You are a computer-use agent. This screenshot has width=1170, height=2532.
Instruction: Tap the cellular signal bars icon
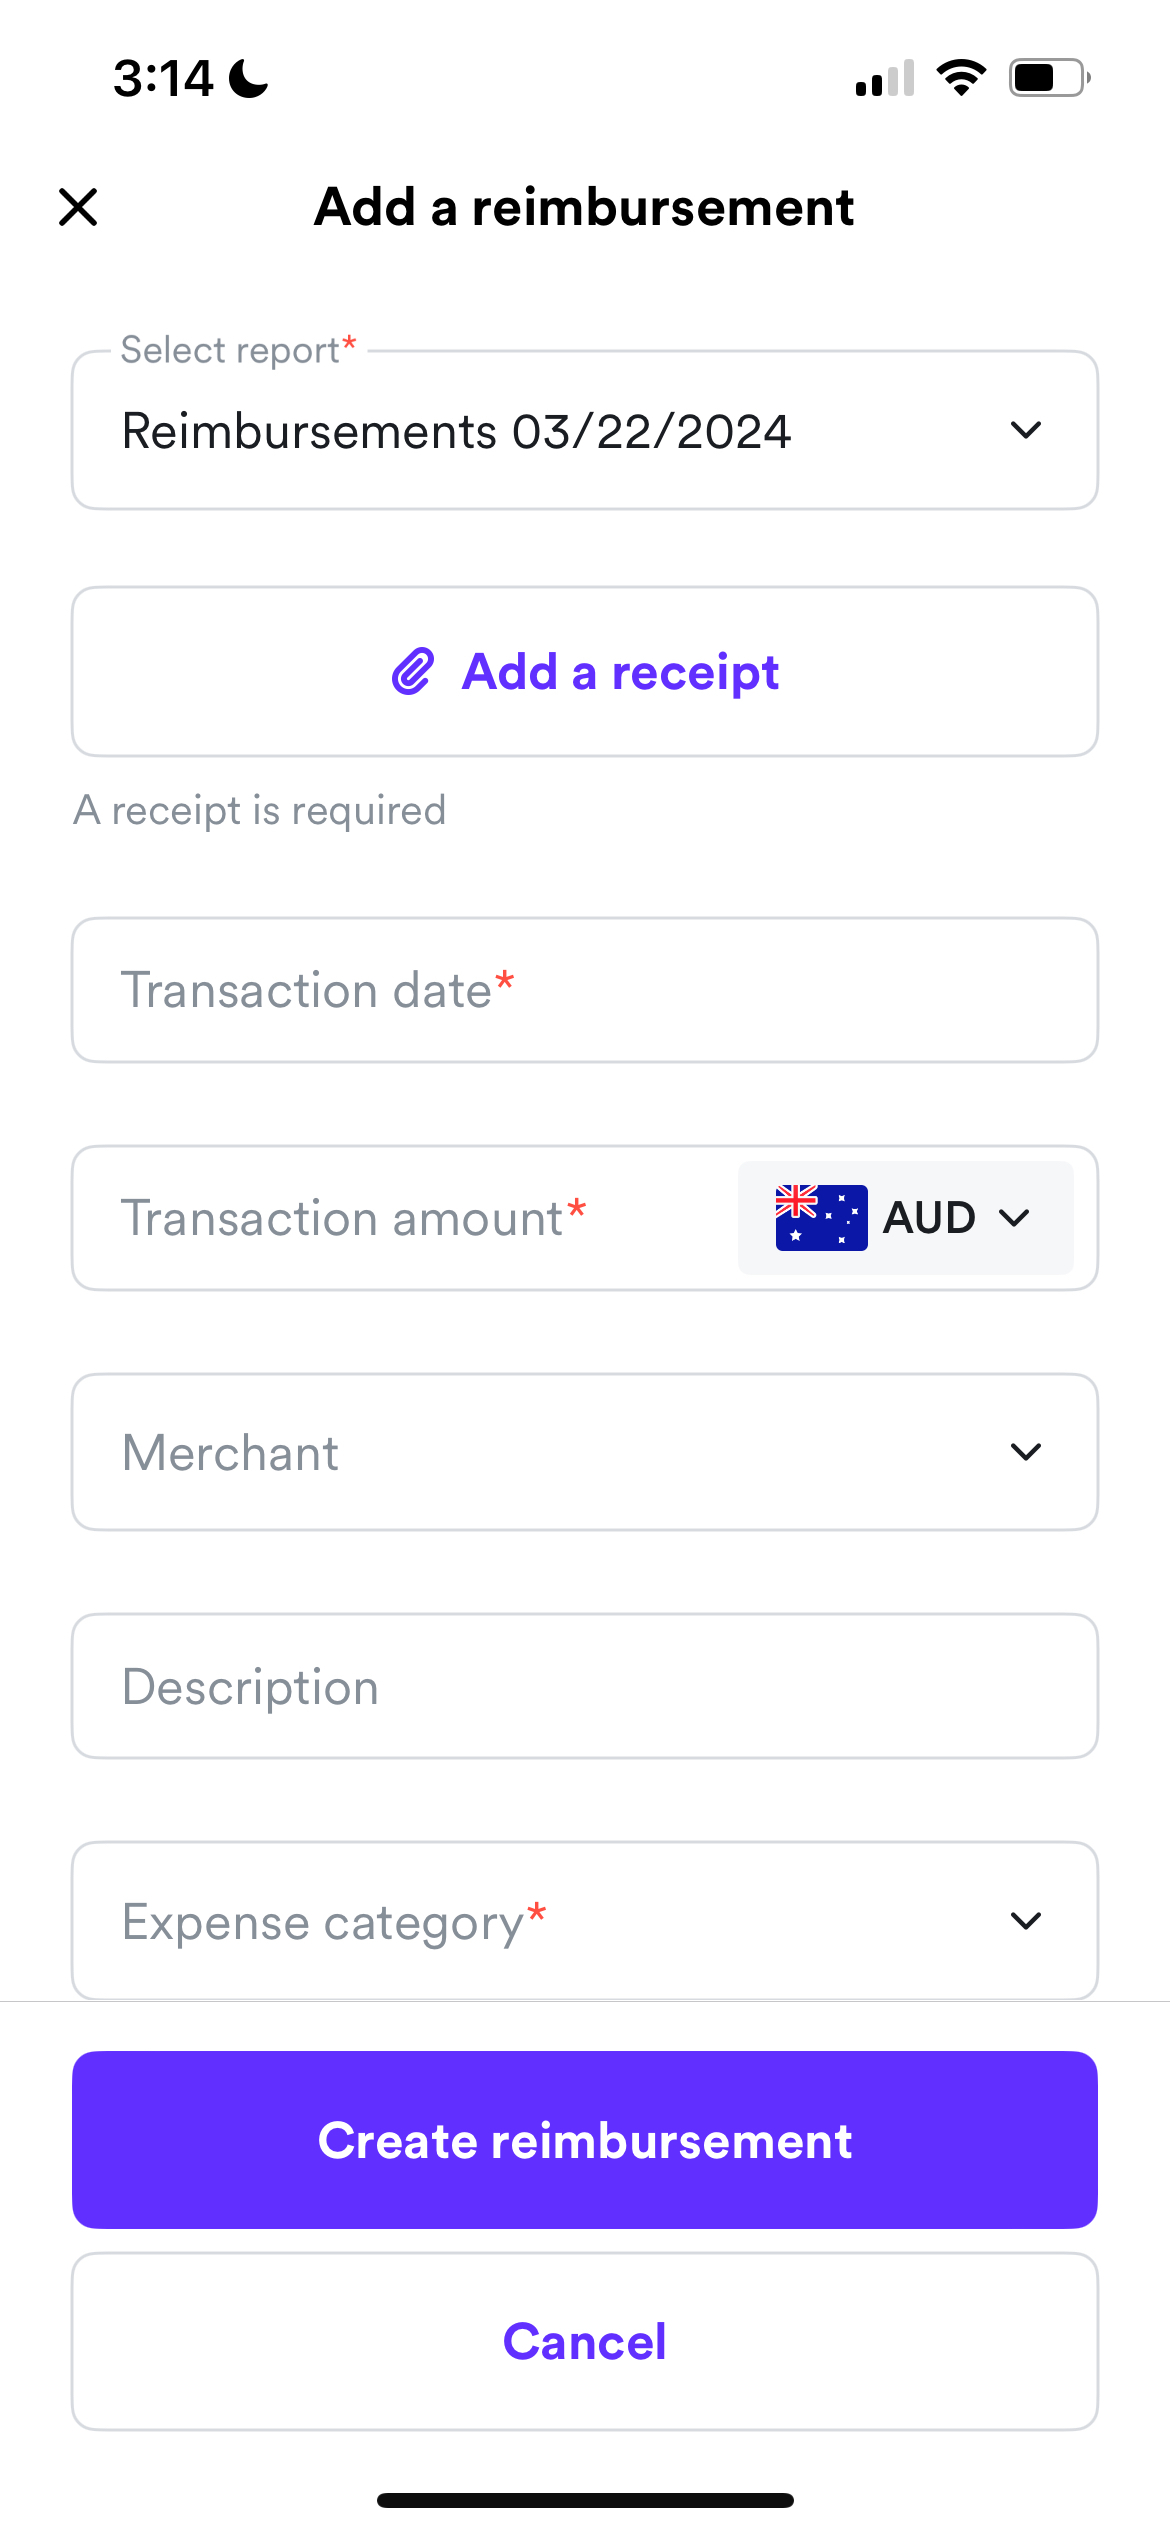885,78
